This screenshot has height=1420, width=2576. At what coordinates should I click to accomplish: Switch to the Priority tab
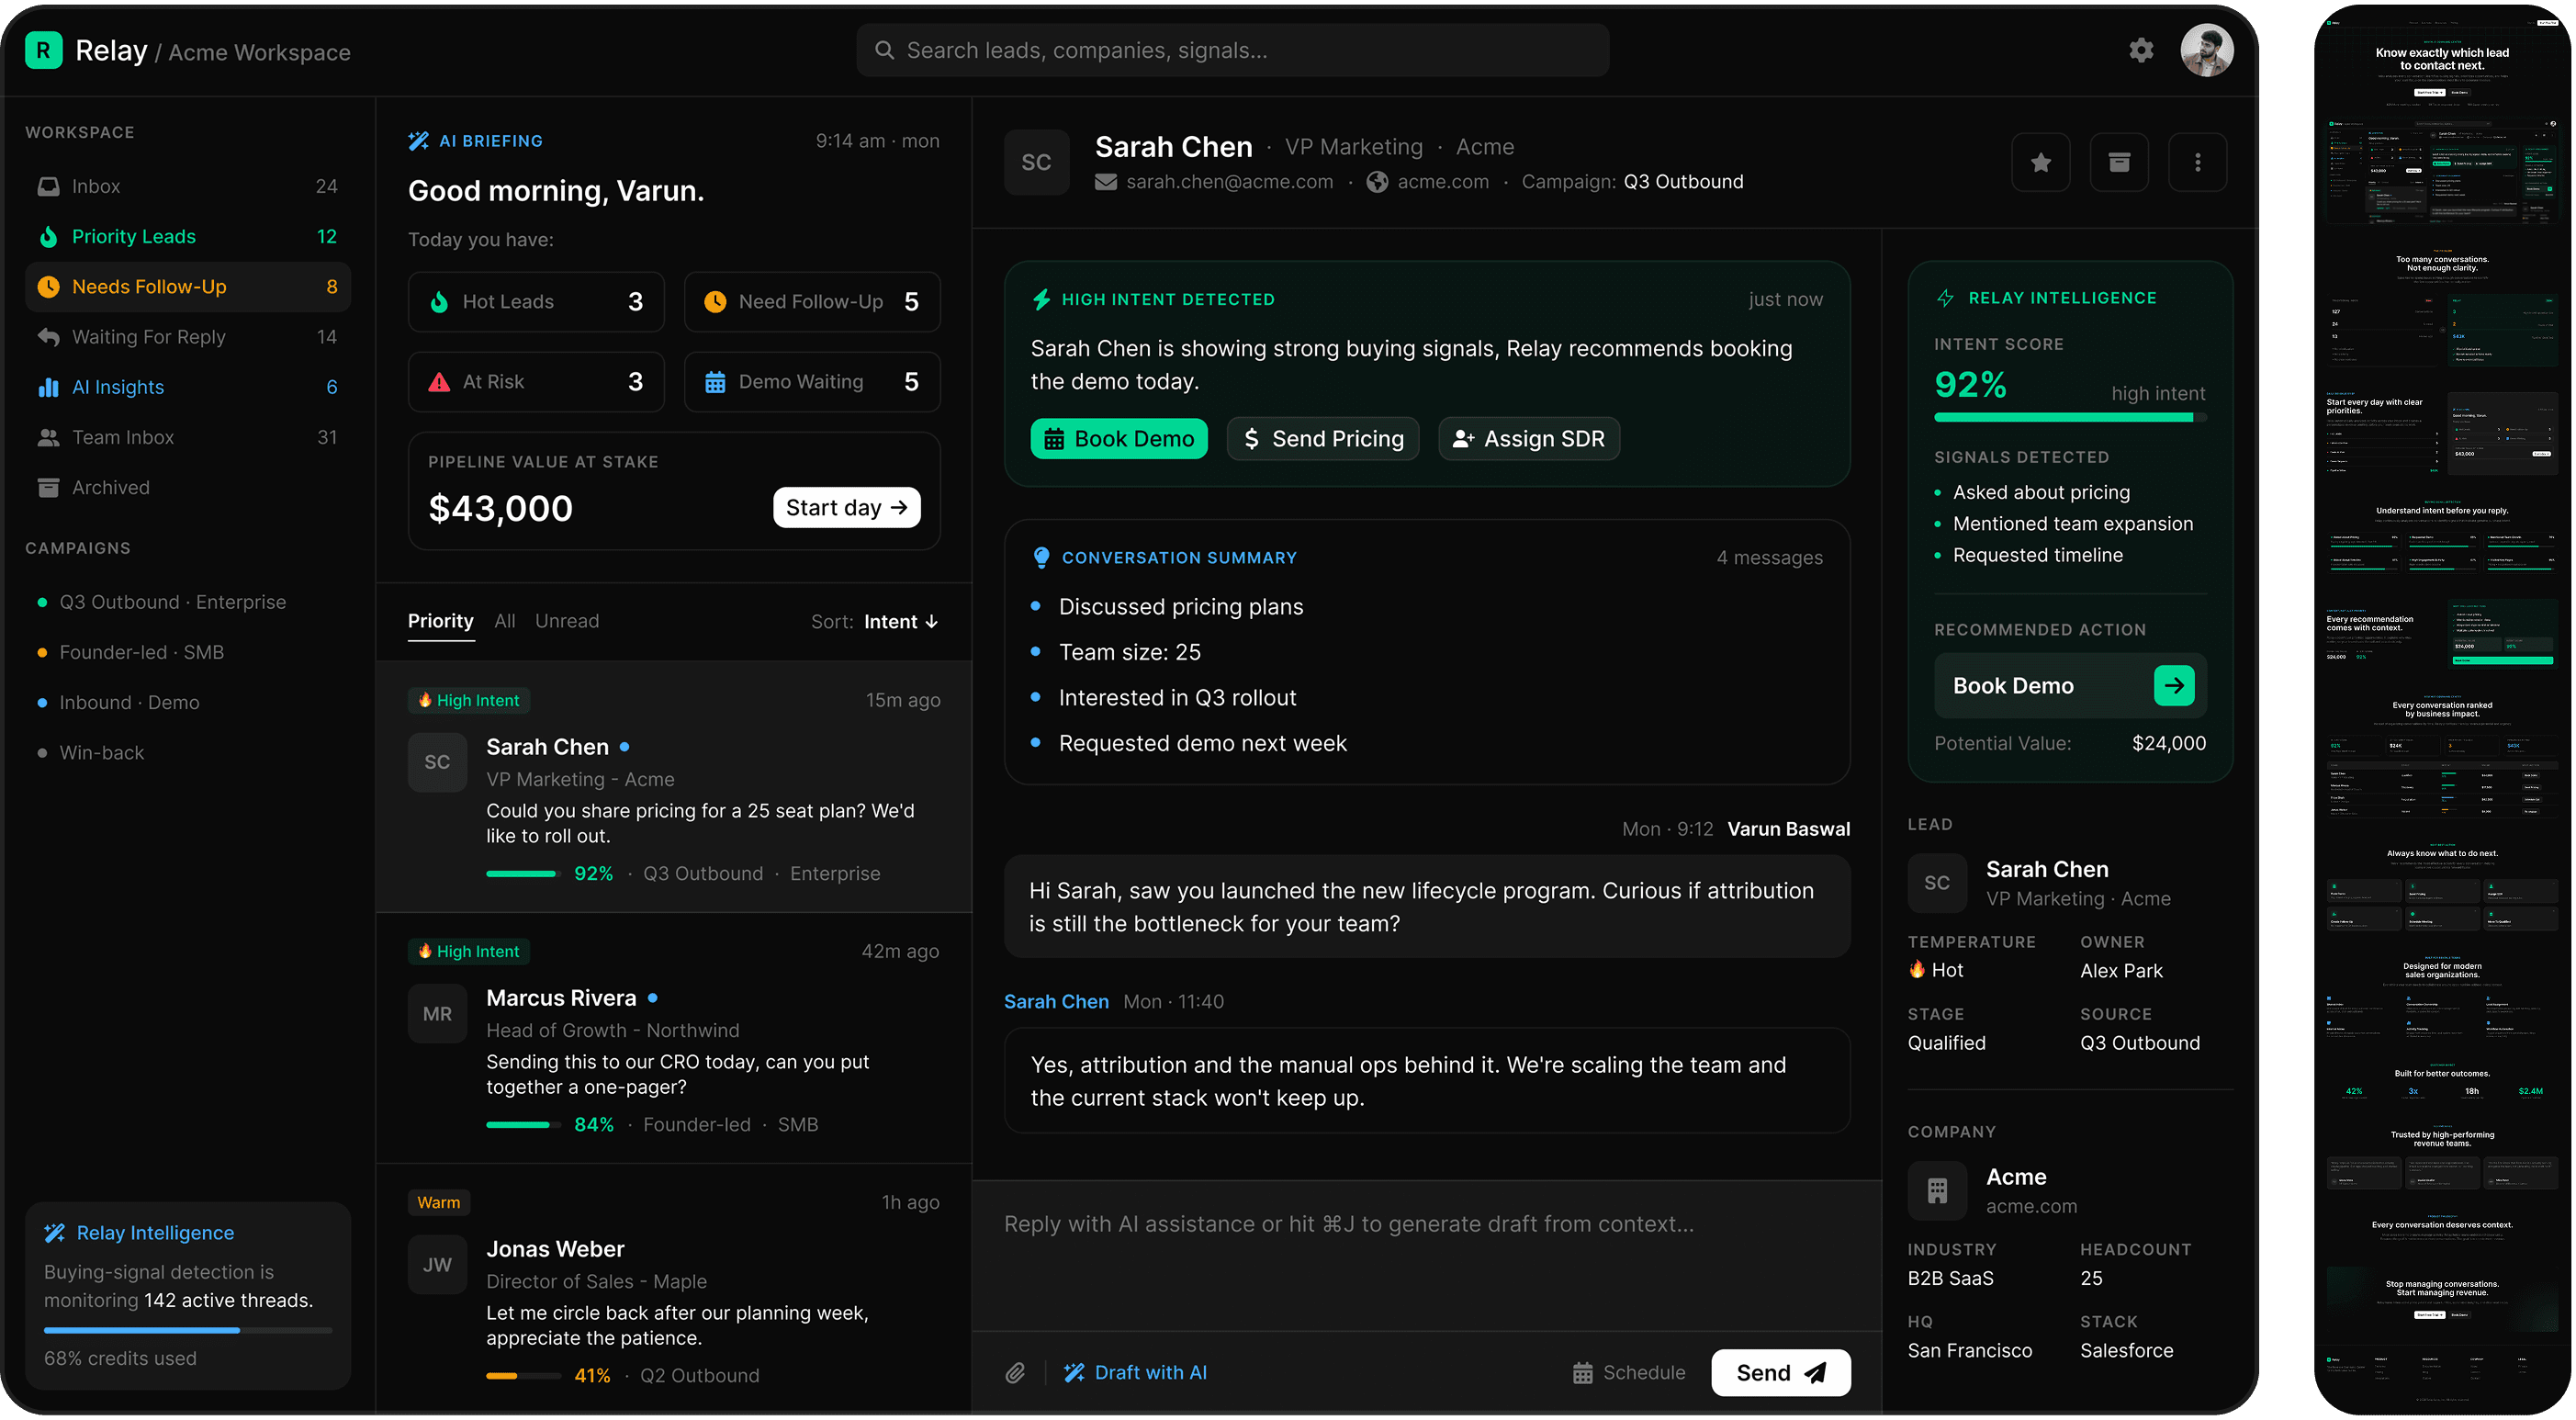coord(440,621)
